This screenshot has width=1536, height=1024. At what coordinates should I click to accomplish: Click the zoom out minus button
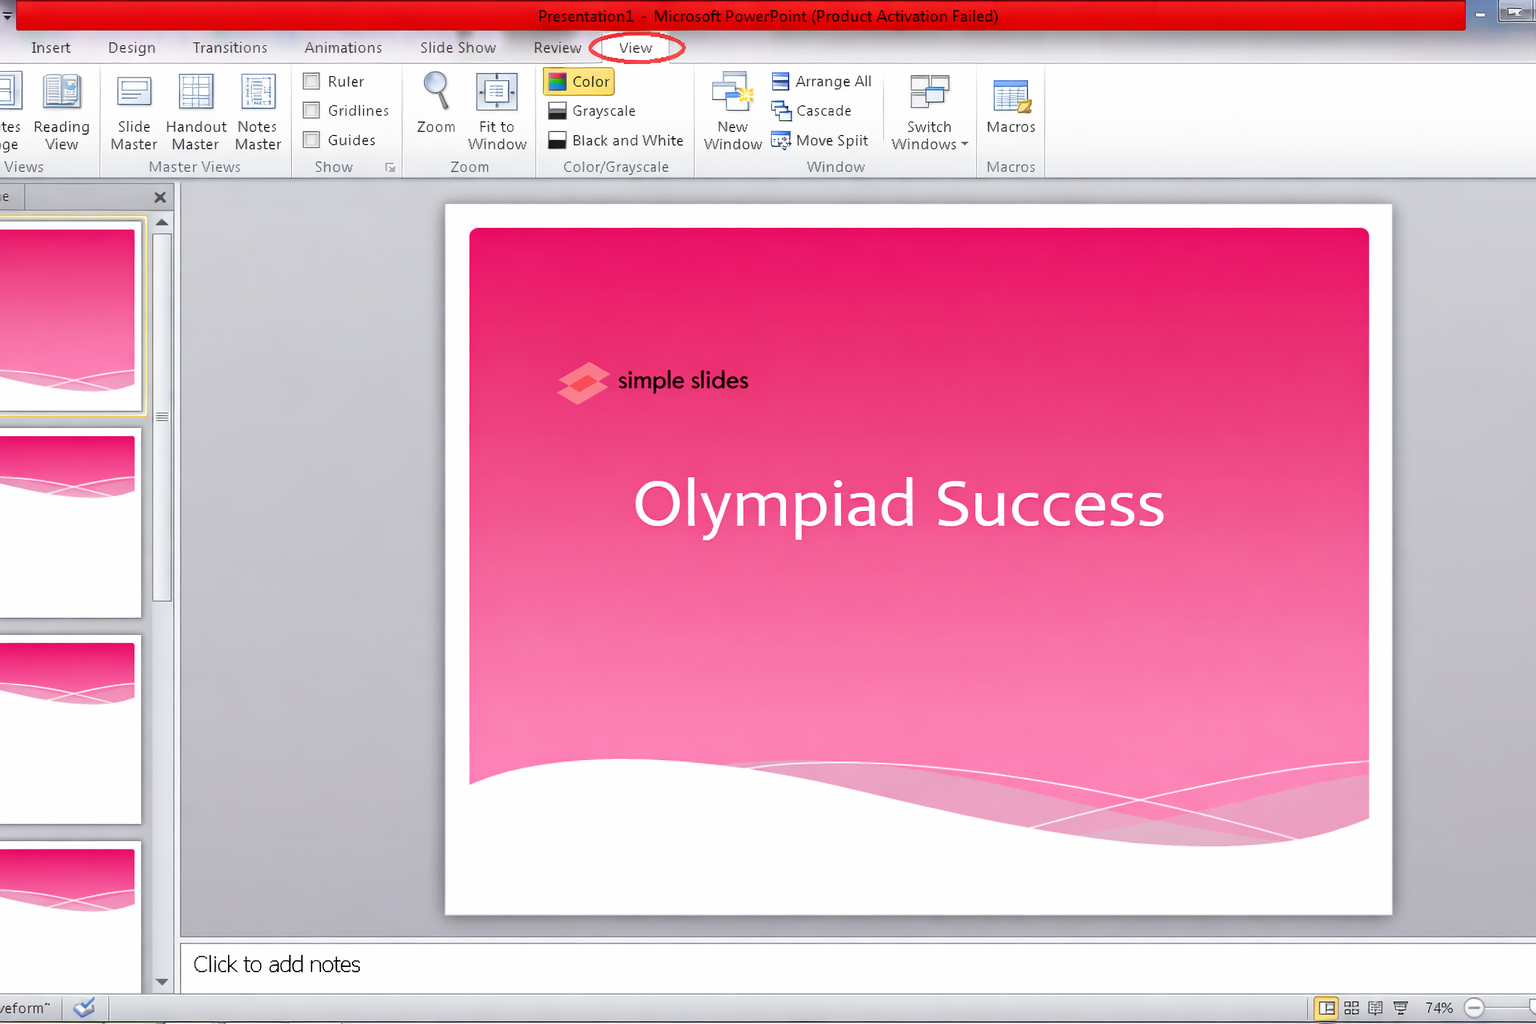pyautogui.click(x=1474, y=1008)
